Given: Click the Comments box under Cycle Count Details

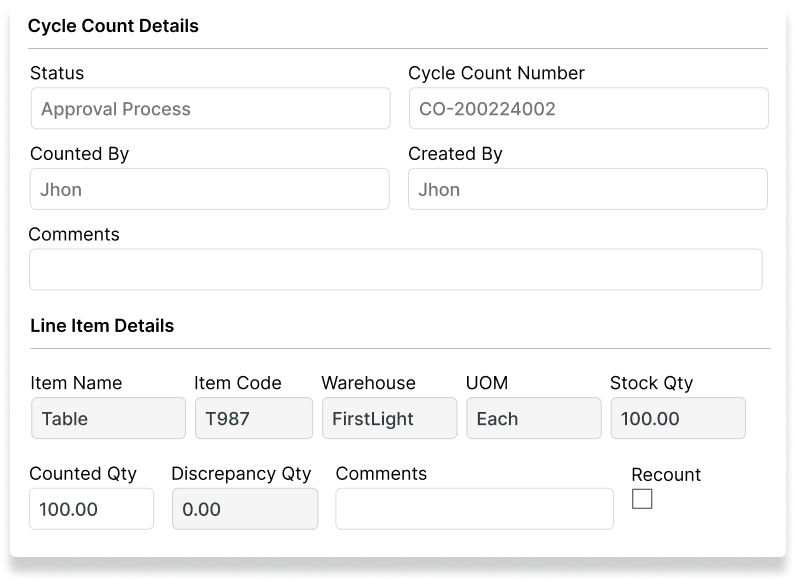Looking at the screenshot, I should tap(396, 270).
